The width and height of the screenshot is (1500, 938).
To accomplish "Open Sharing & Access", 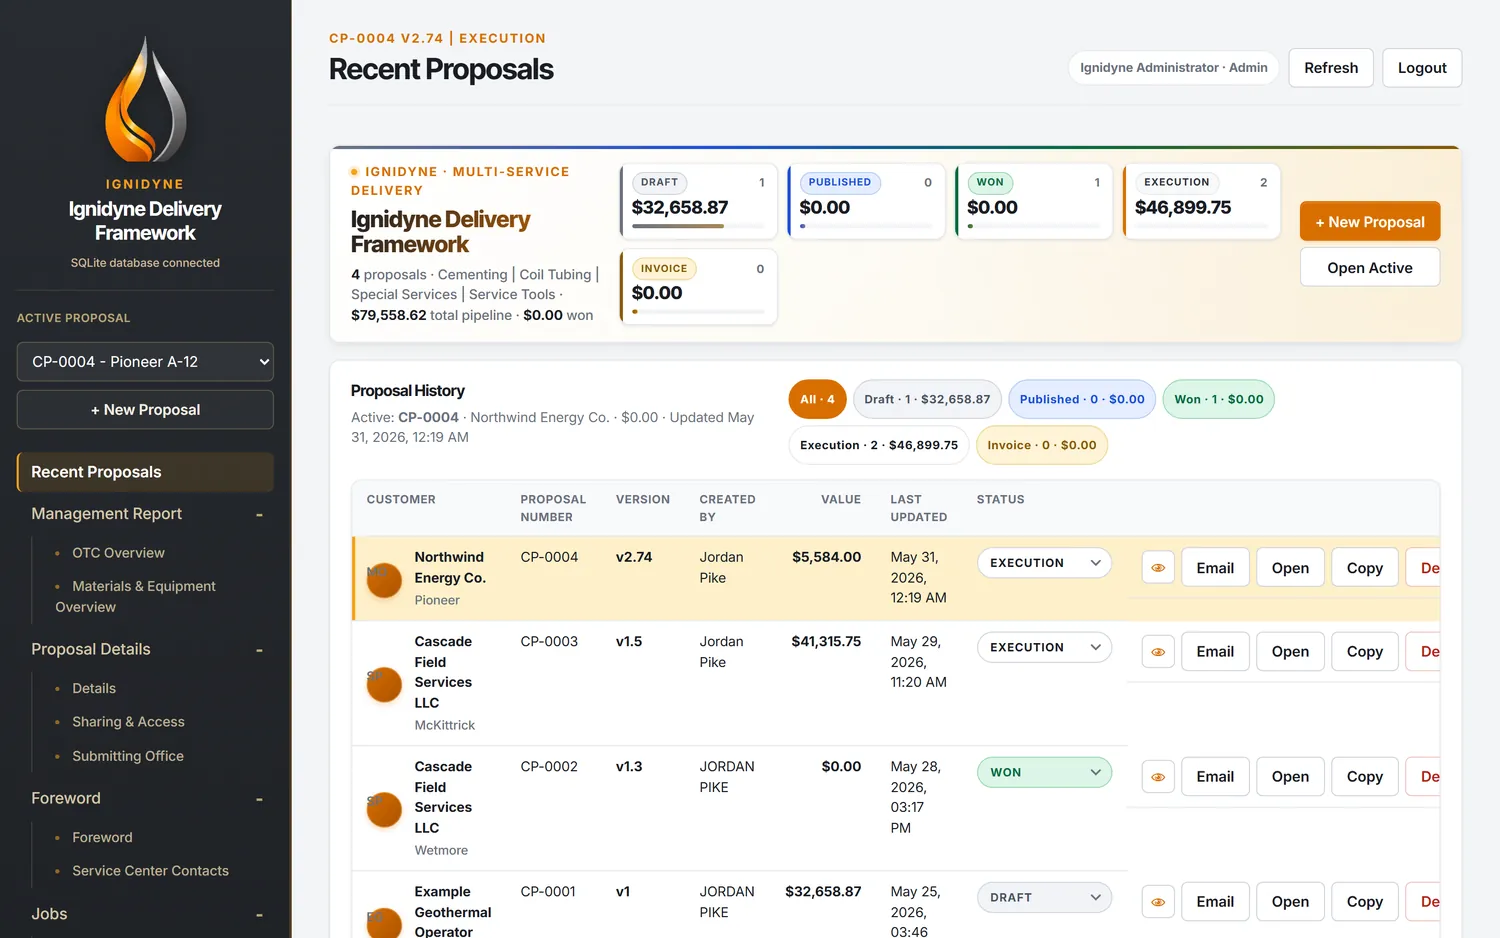I will pyautogui.click(x=128, y=722).
